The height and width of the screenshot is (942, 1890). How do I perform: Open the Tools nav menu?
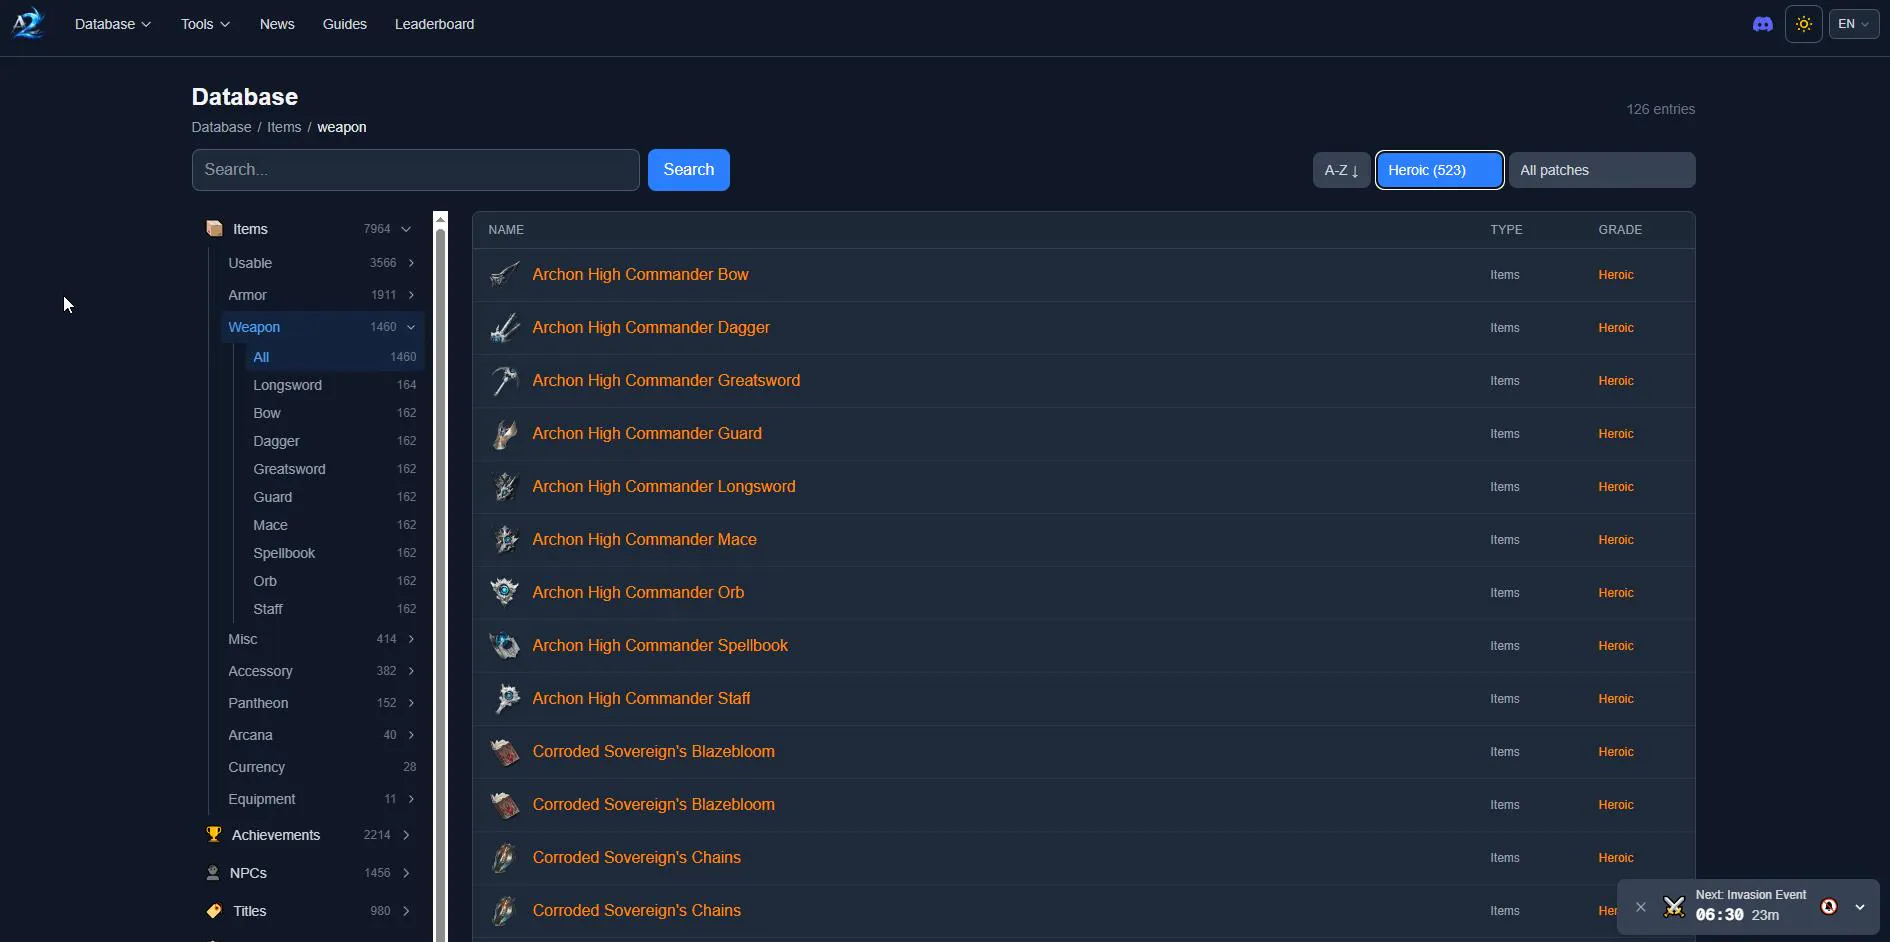205,24
